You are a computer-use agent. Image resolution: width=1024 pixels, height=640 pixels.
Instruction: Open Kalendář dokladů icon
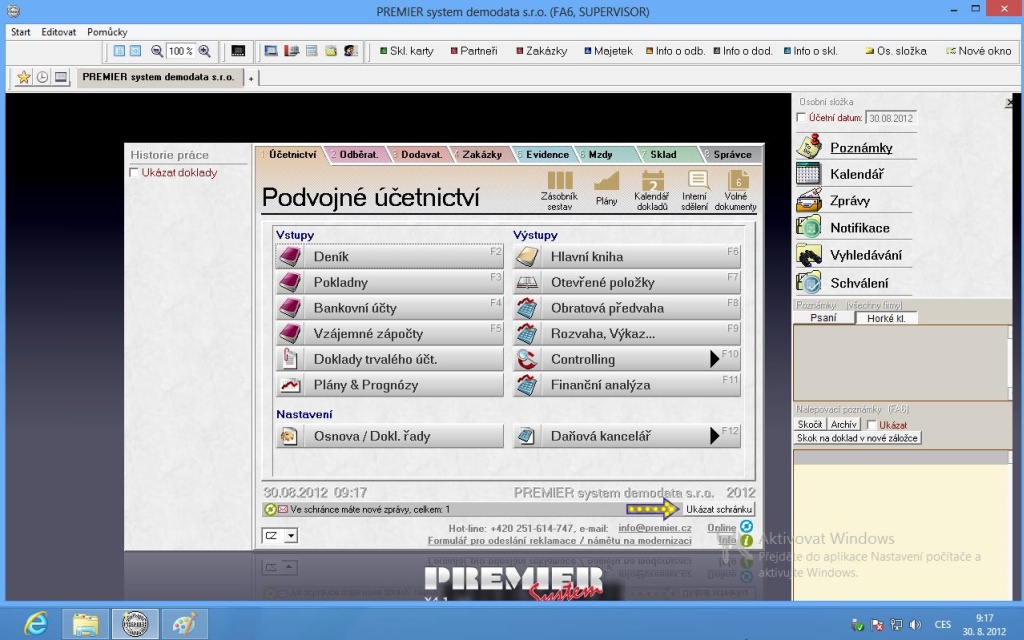[x=652, y=190]
